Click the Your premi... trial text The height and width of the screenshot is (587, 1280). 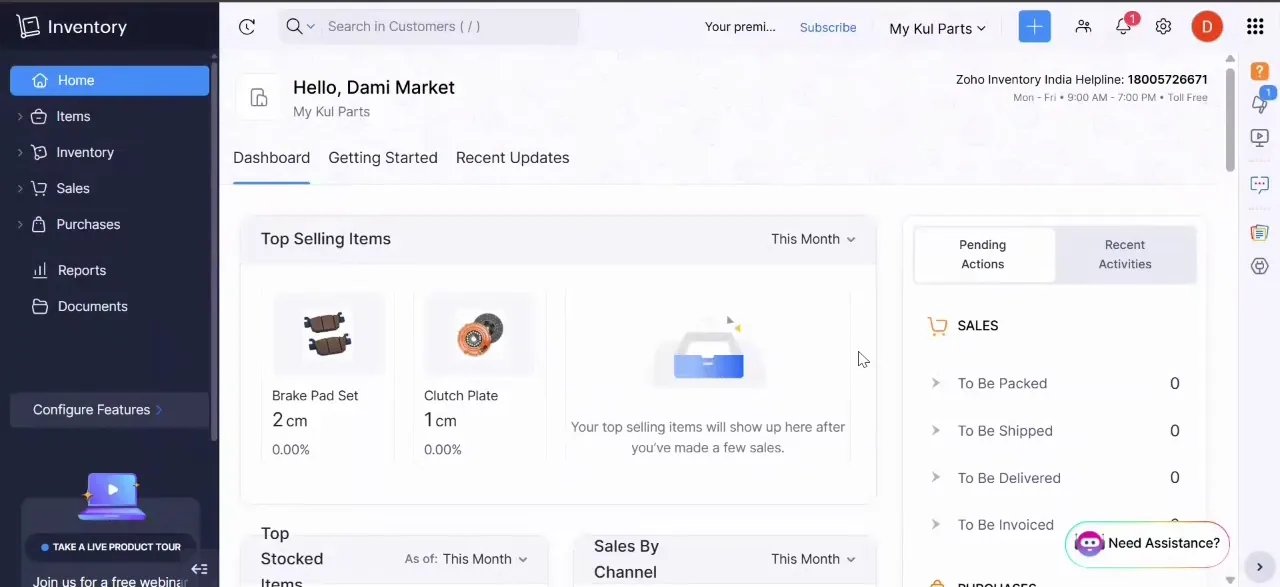(x=740, y=27)
